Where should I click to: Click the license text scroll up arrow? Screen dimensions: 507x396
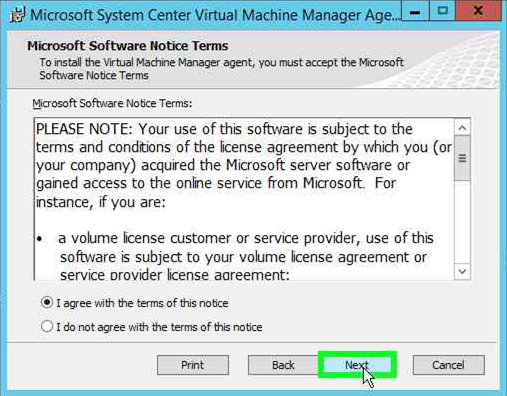point(462,128)
